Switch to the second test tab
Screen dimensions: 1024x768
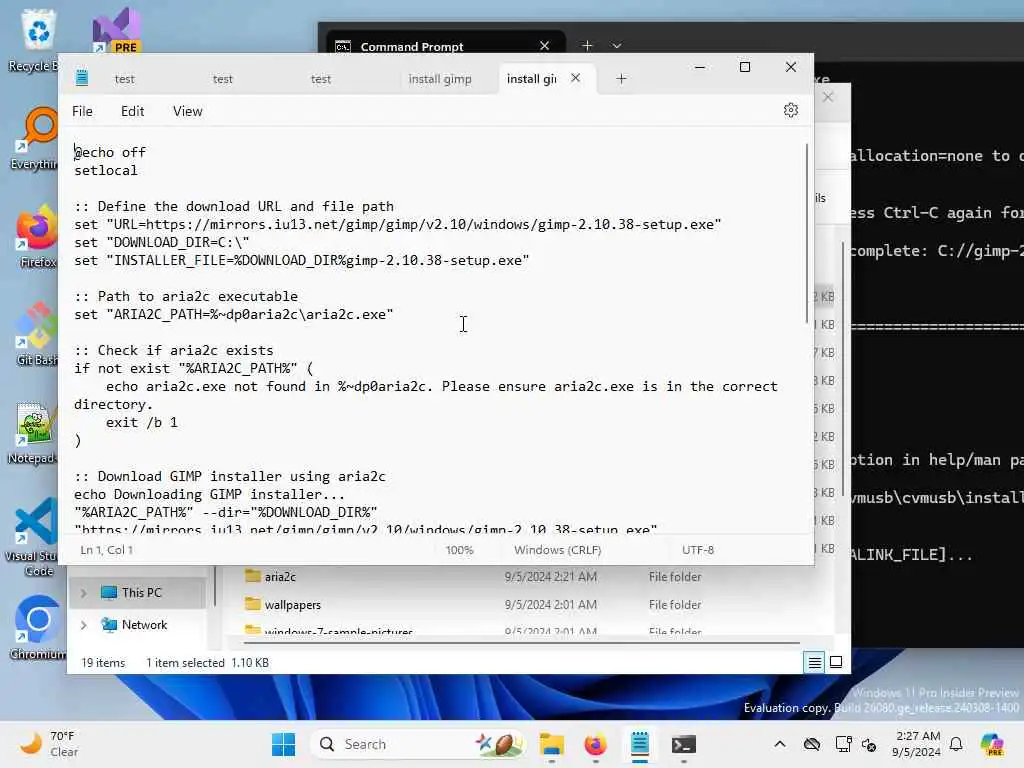pos(222,79)
